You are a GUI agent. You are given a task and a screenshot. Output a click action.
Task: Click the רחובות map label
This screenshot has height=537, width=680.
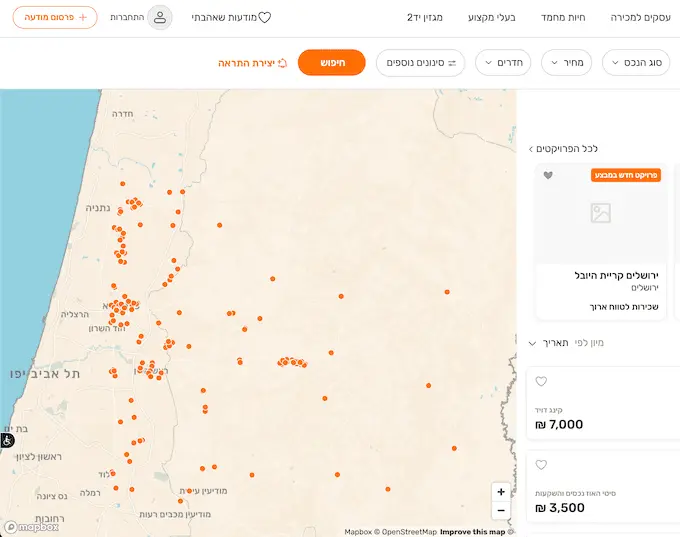tap(50, 519)
